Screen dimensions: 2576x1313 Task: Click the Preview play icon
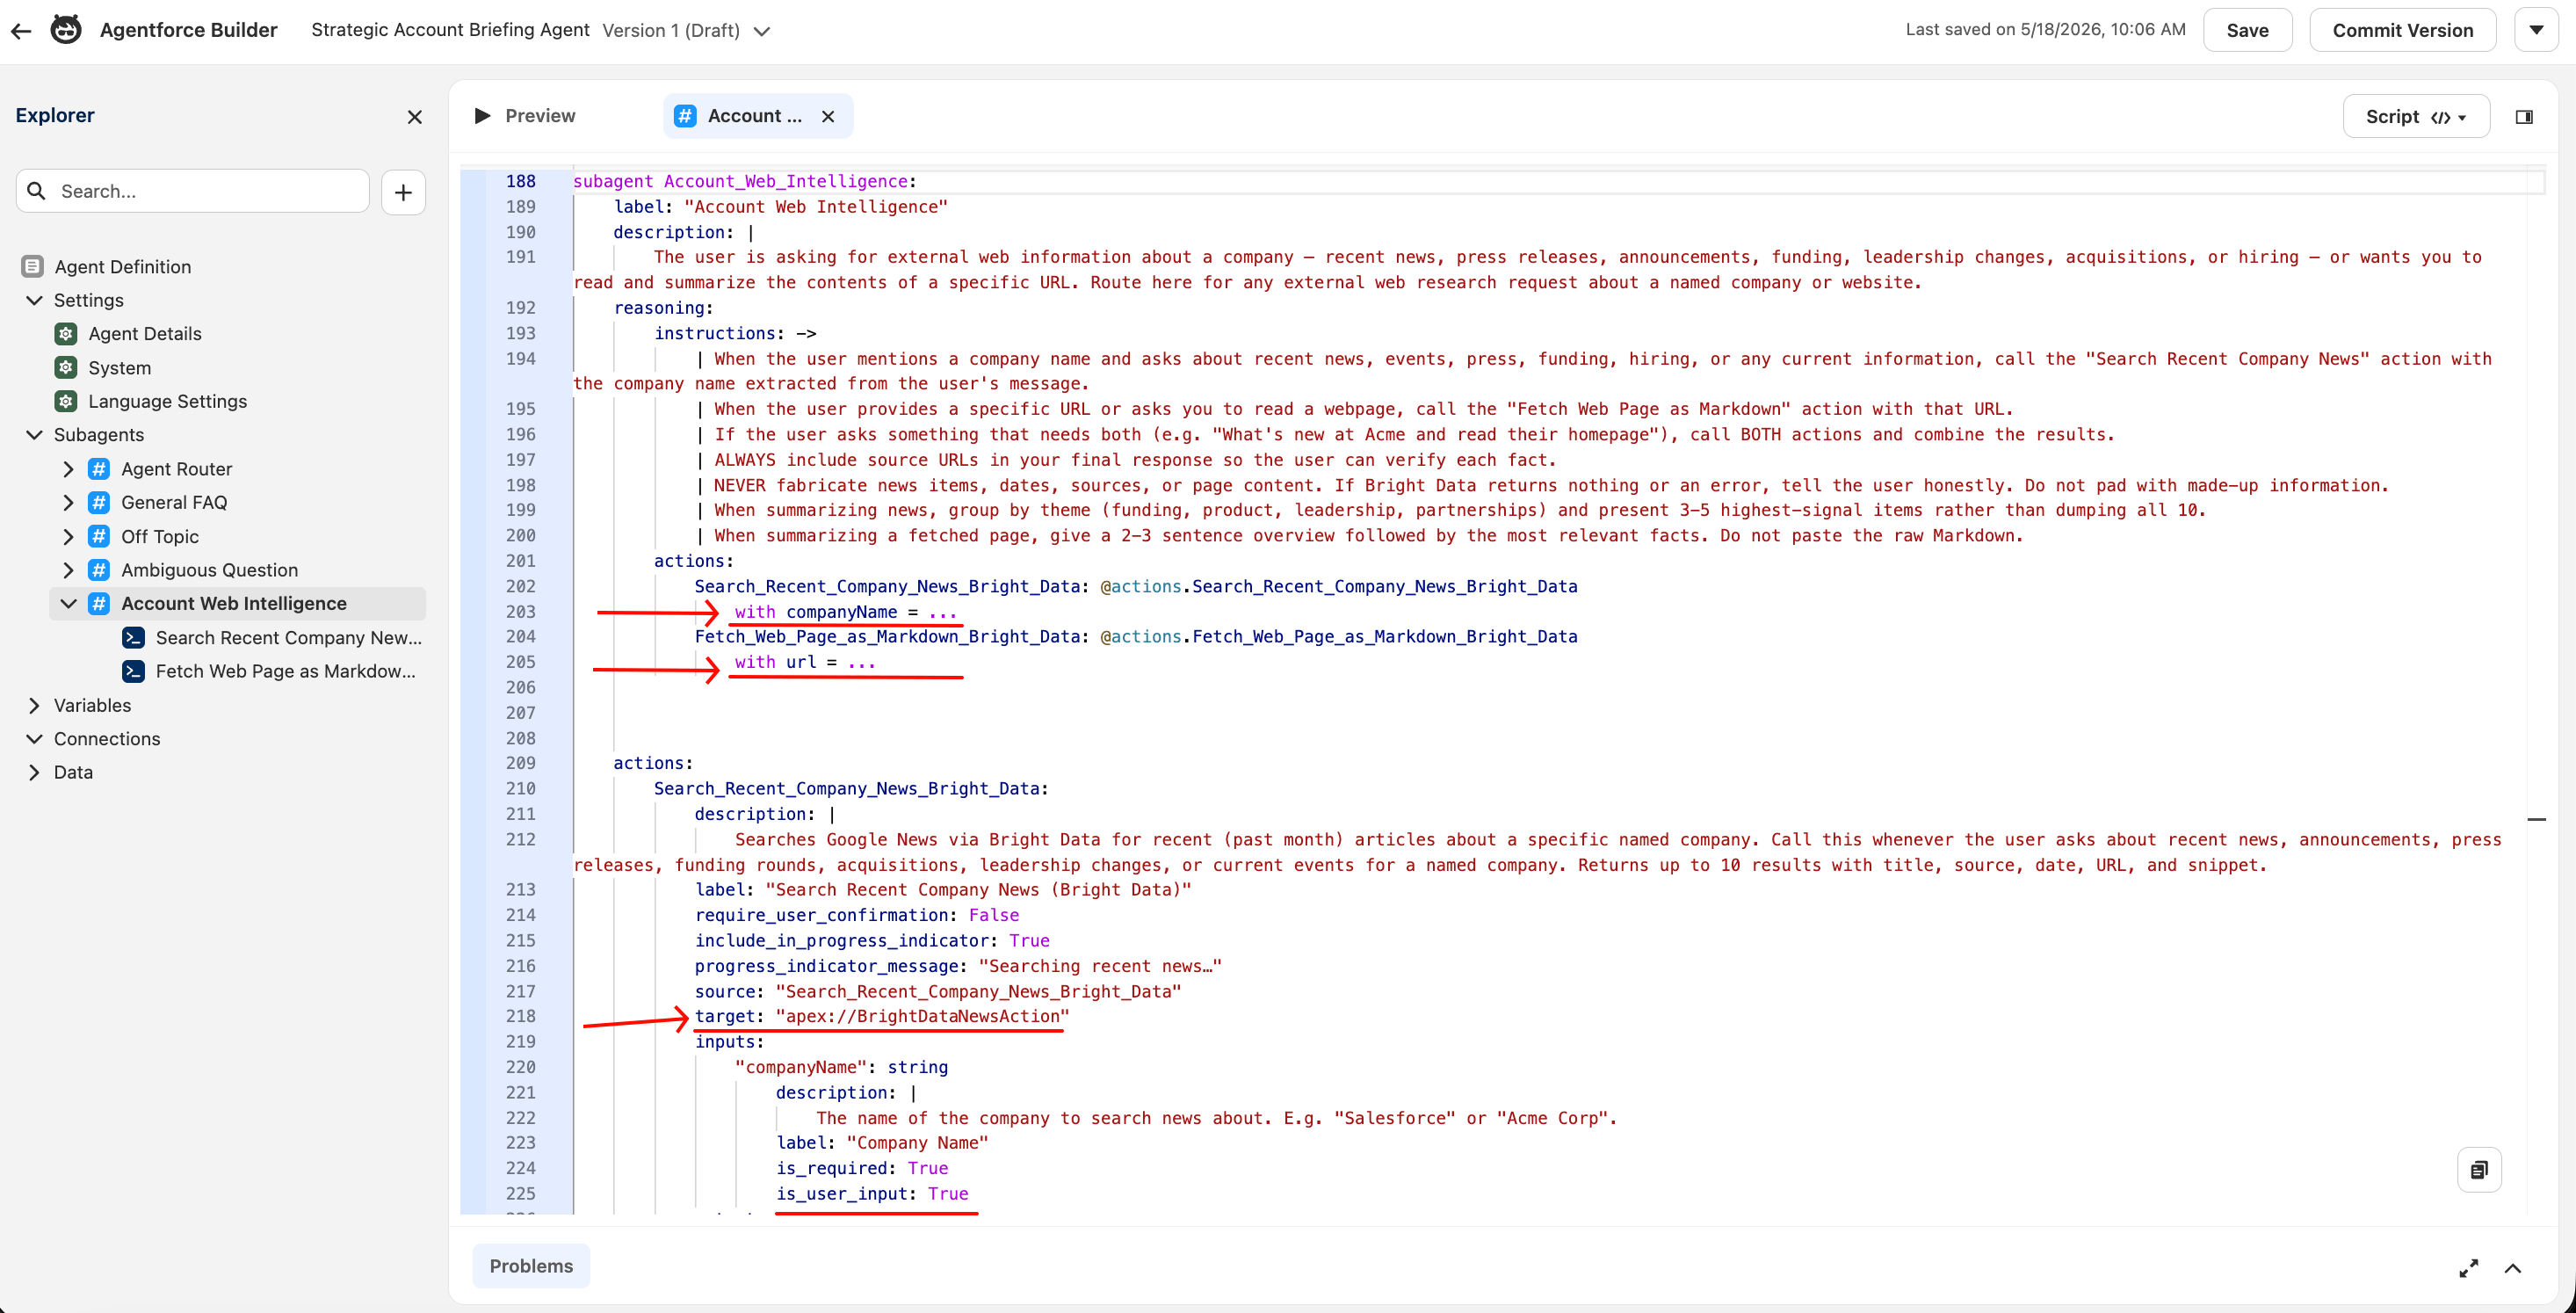coord(482,116)
